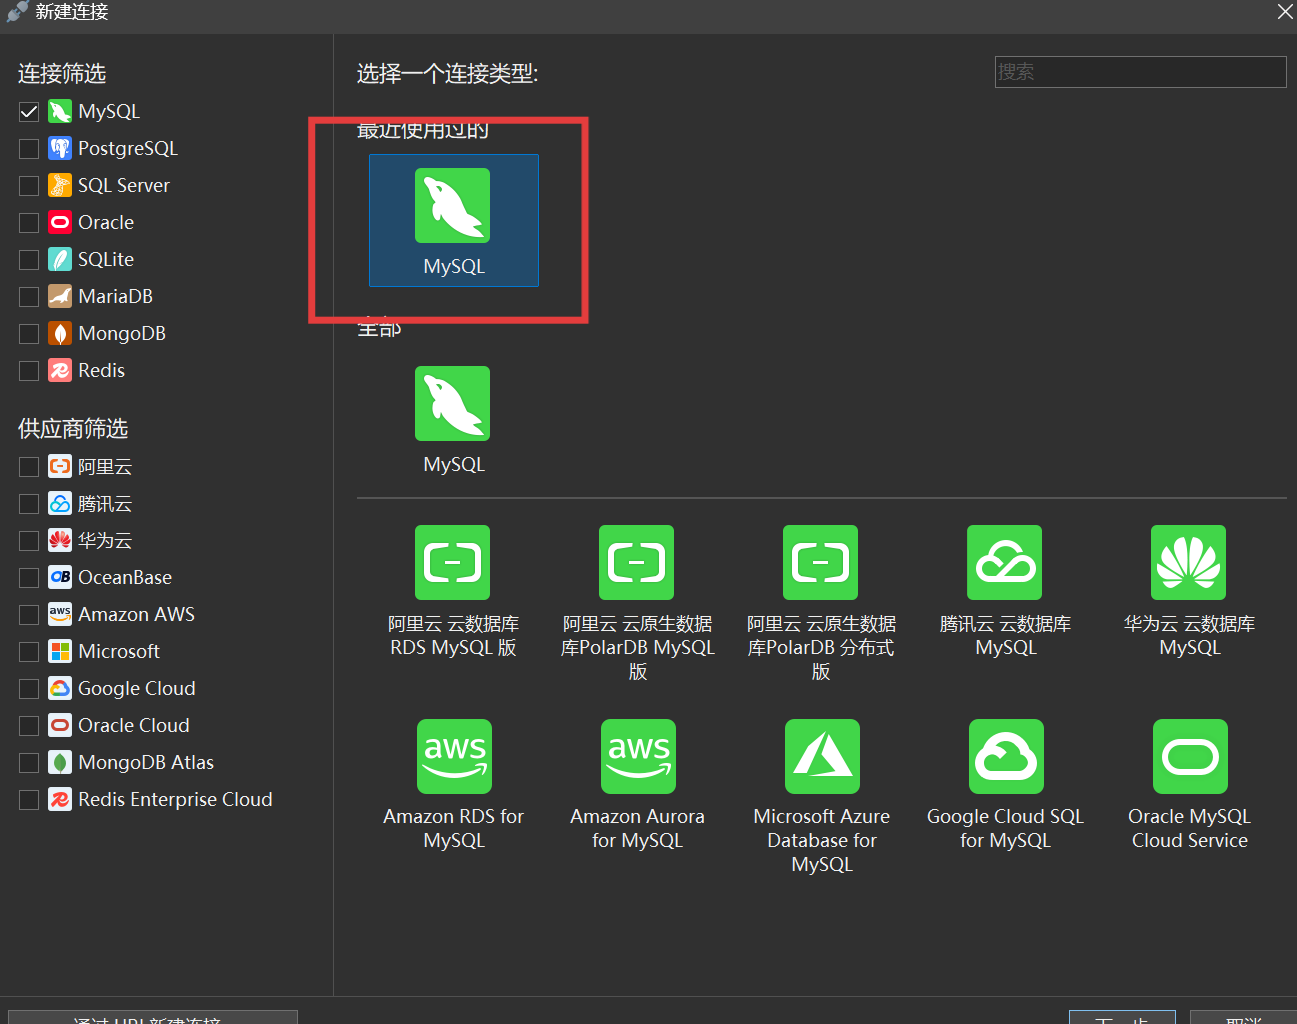Enable the 华为云 vendor filter checkbox

[x=29, y=541]
